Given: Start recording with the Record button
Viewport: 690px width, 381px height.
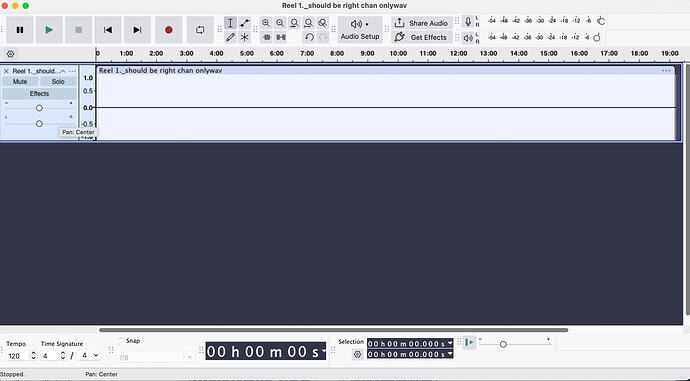Looking at the screenshot, I should coord(169,30).
